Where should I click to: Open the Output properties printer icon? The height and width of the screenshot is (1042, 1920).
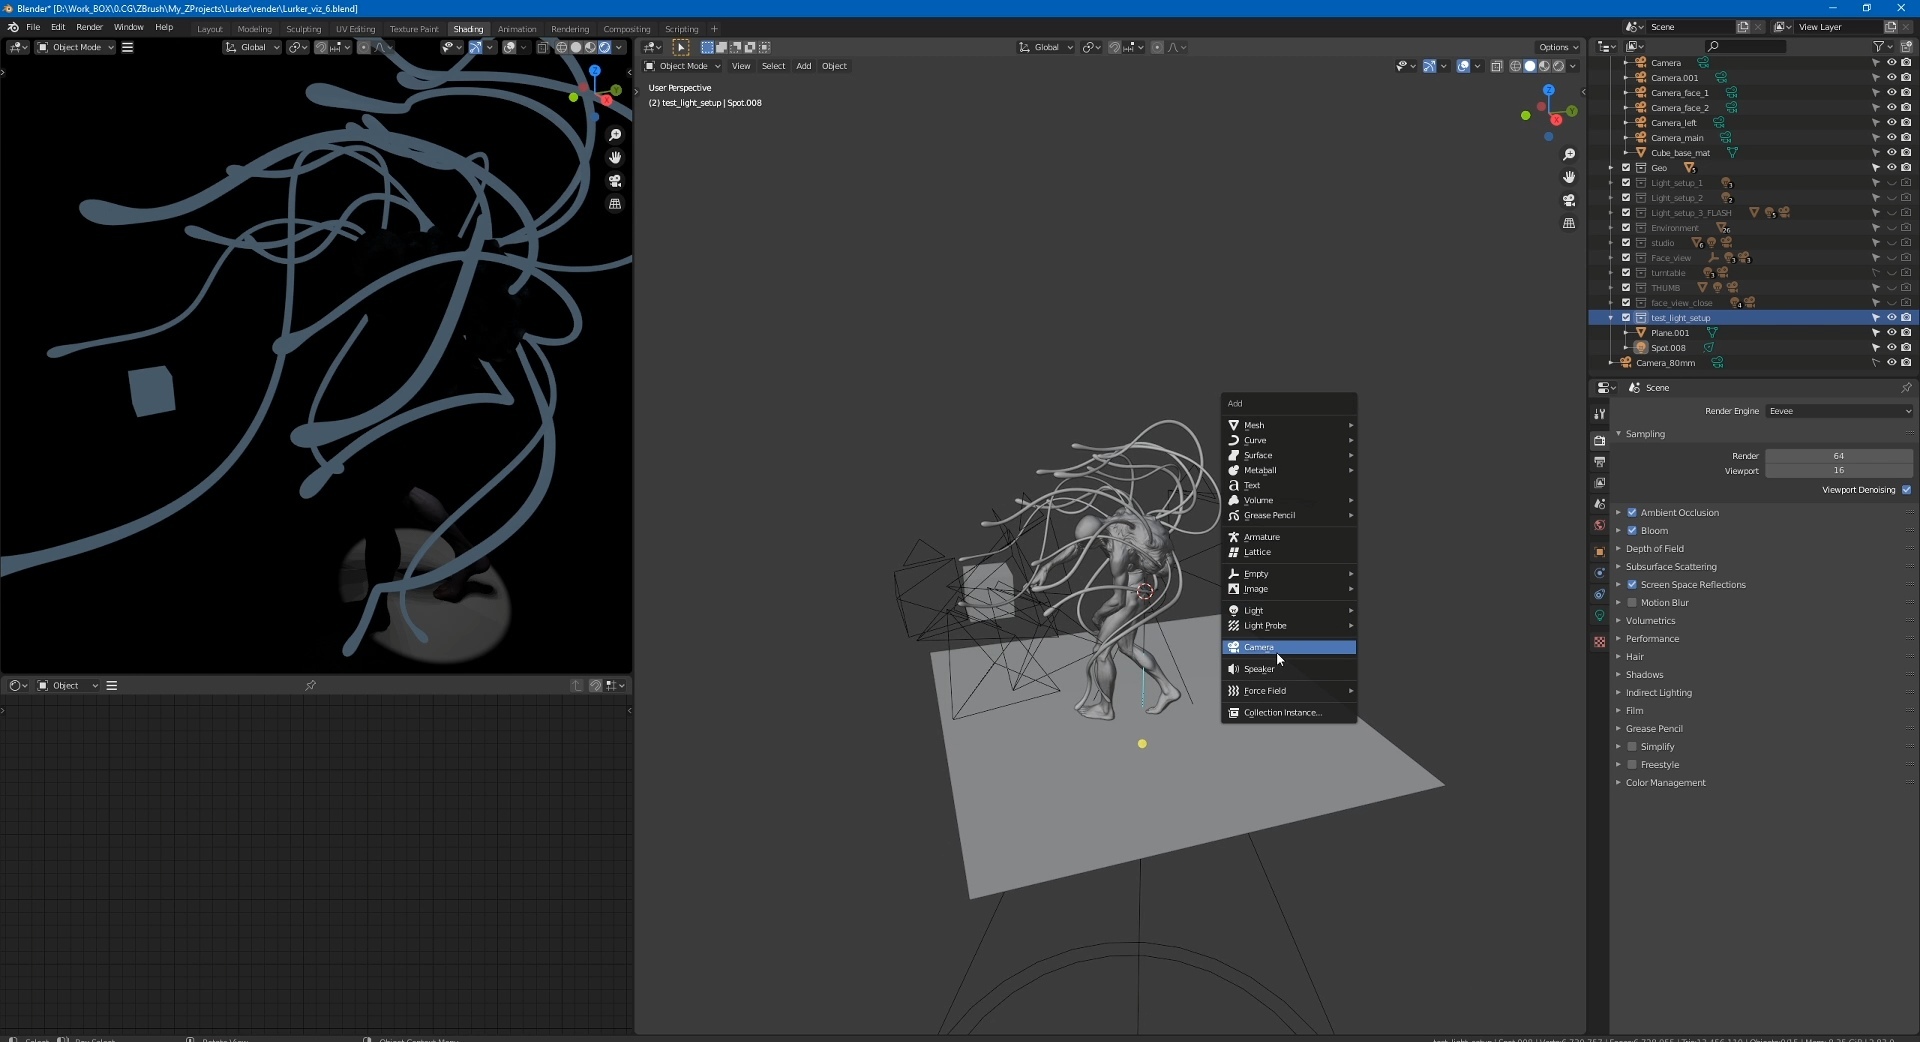click(1599, 462)
